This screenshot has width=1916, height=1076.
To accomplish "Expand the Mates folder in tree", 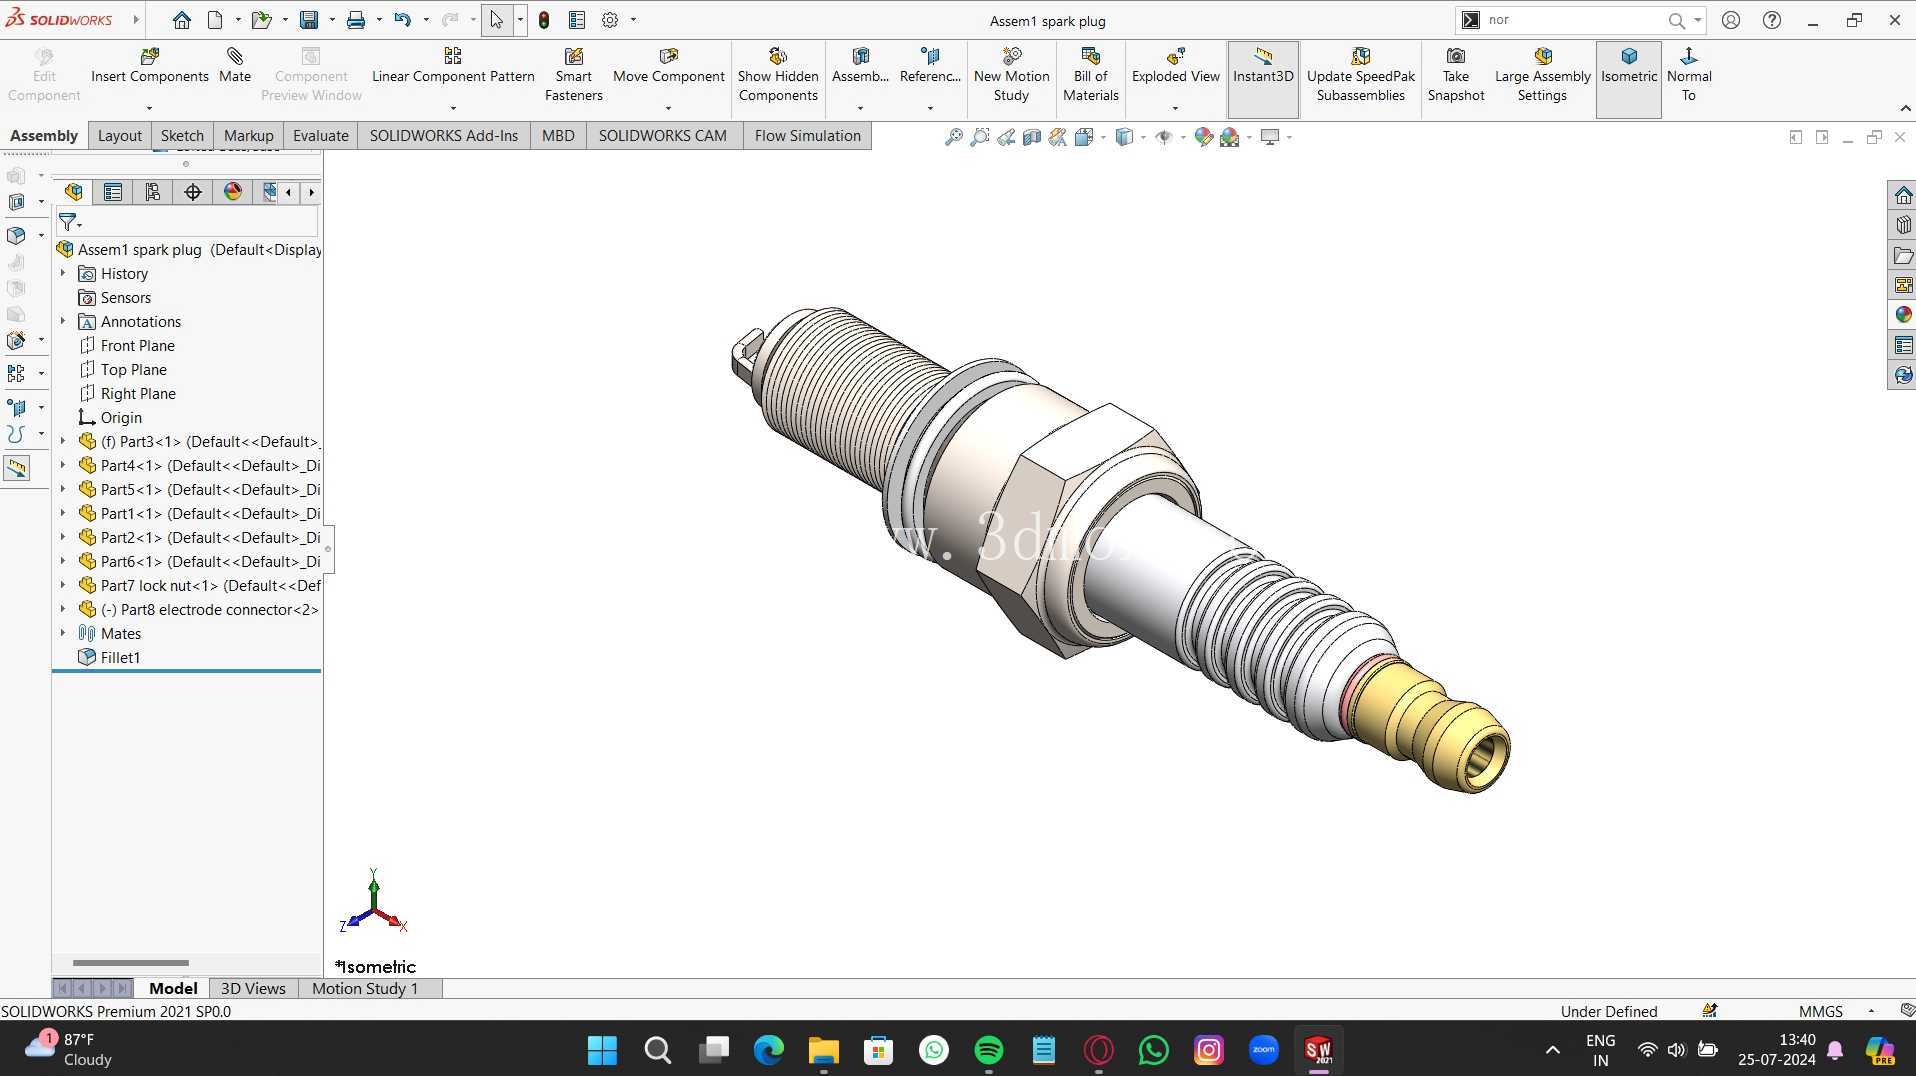I will [63, 633].
